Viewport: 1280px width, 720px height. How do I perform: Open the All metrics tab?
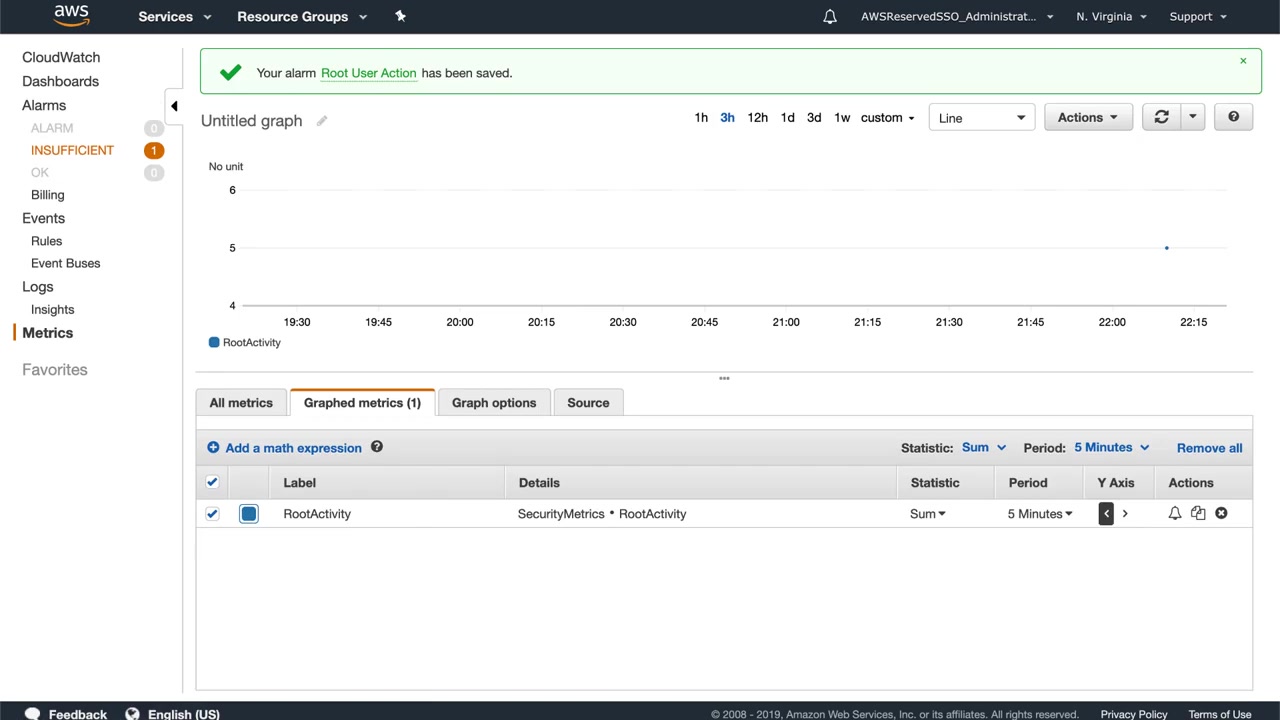(x=241, y=403)
